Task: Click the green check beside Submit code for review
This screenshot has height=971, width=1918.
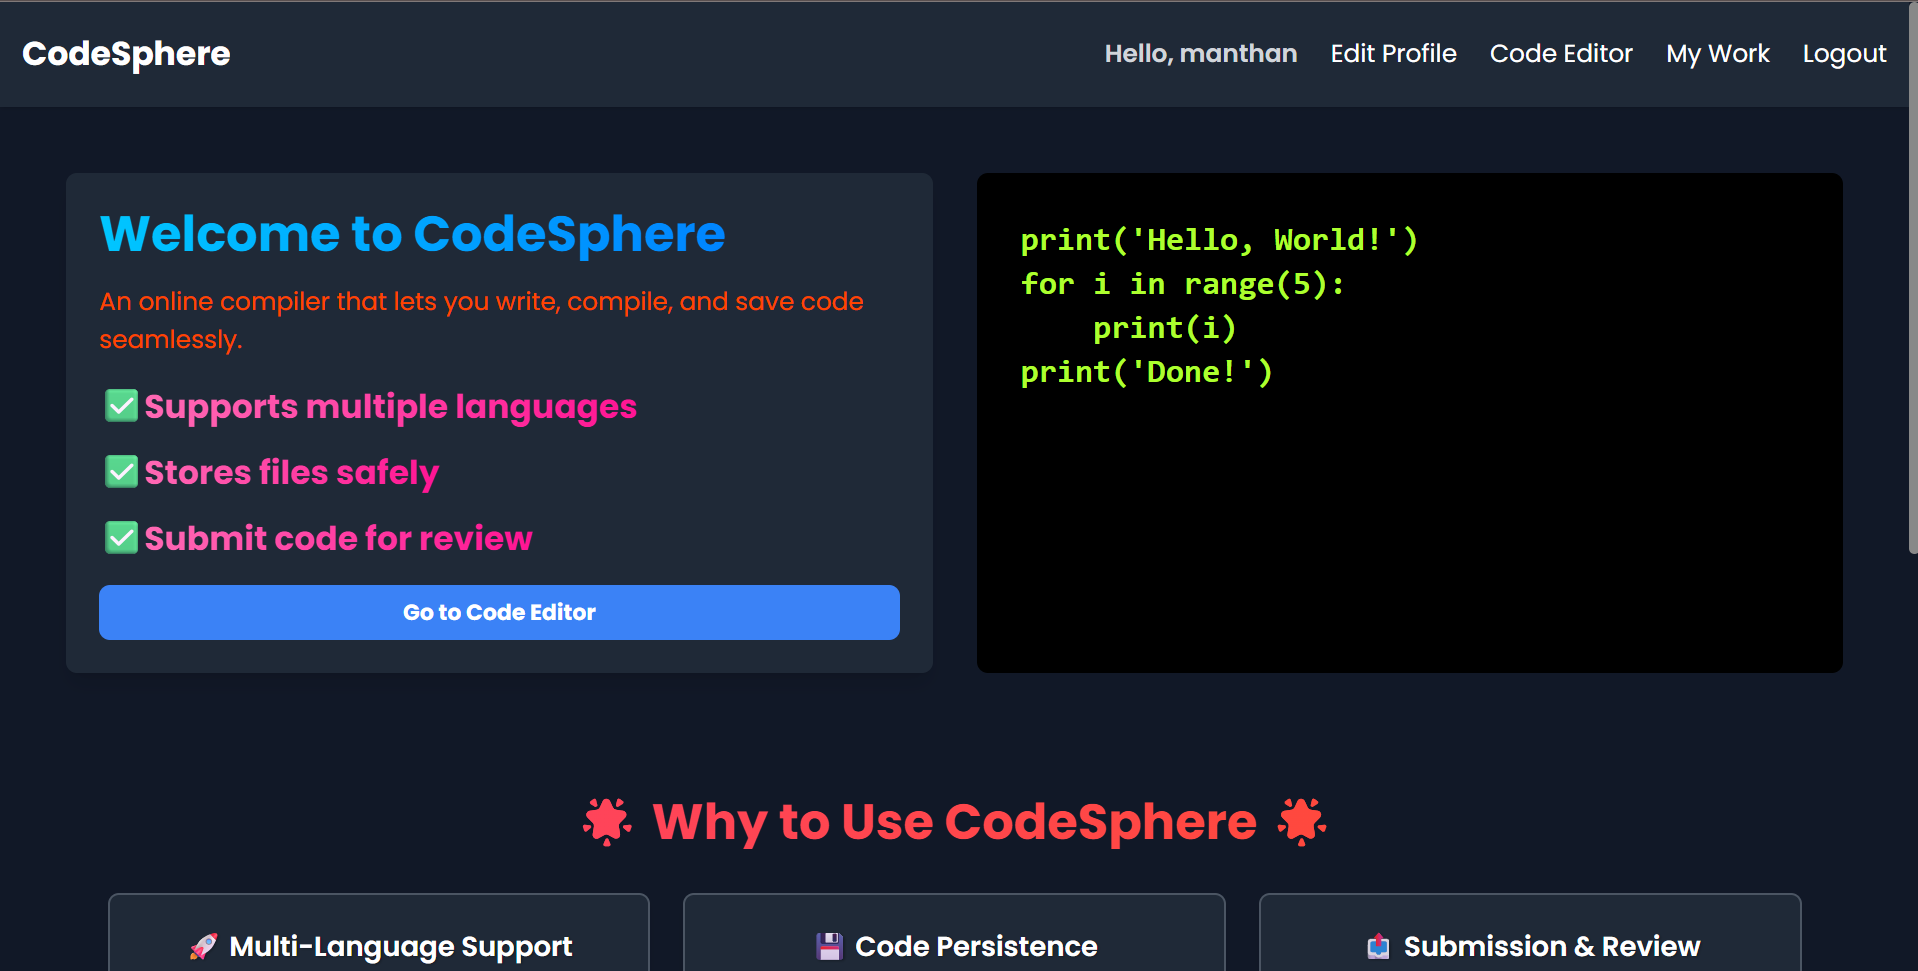Action: (122, 538)
